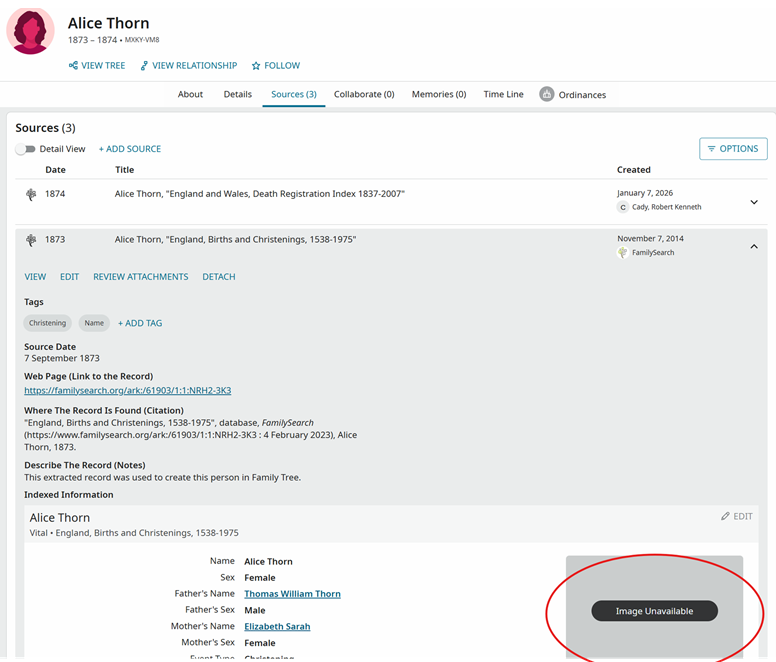Expand the 1874 Death Registration source row
Viewport: 776px width, 662px height.
coord(754,202)
